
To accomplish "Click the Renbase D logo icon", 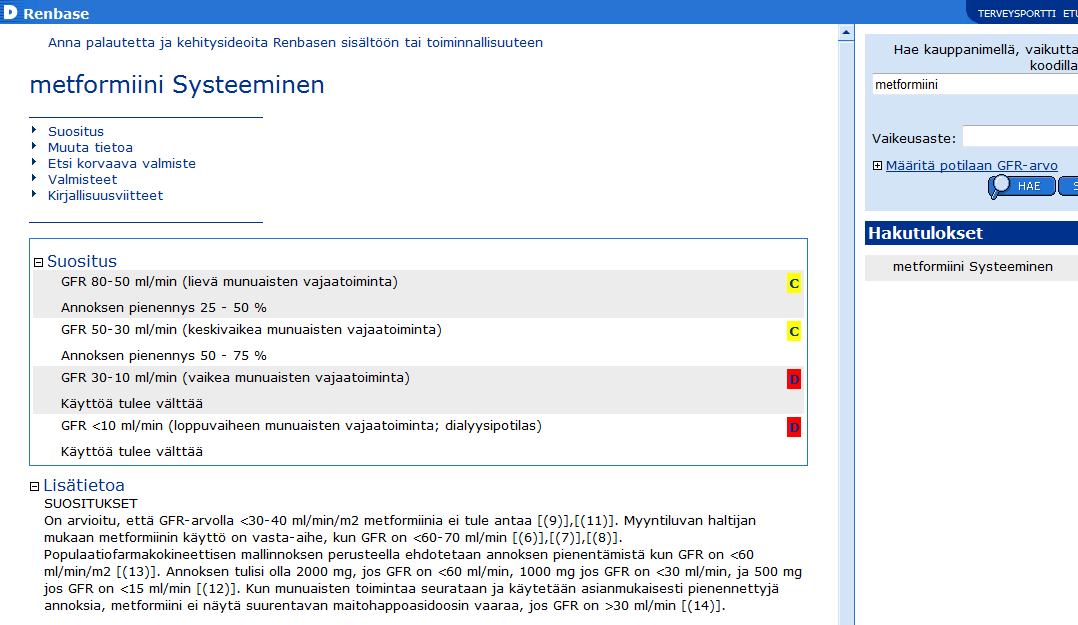I will (x=9, y=12).
